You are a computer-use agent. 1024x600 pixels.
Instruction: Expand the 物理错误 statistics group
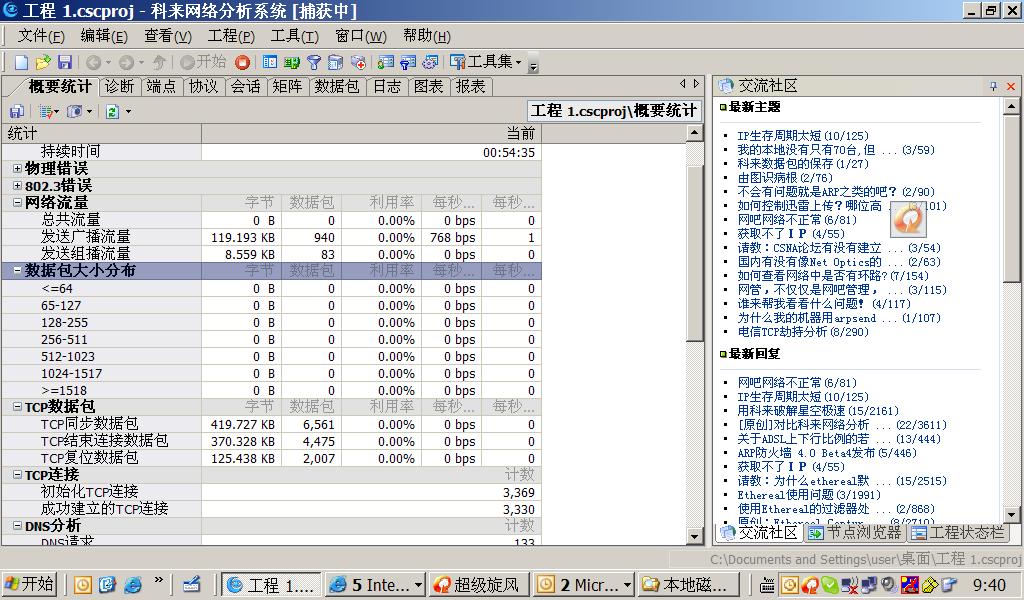click(x=17, y=169)
